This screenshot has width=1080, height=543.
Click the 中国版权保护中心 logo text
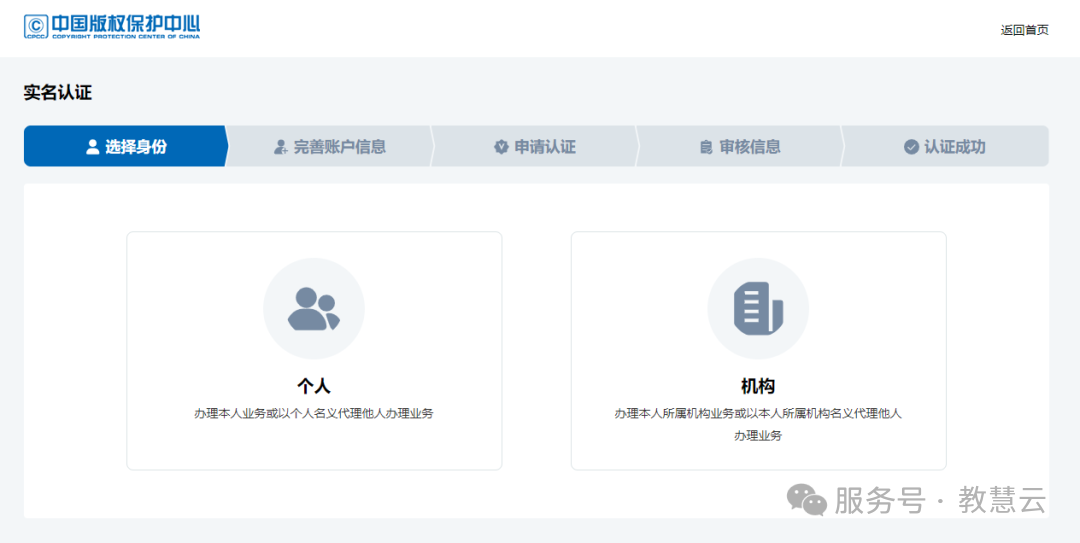(125, 22)
